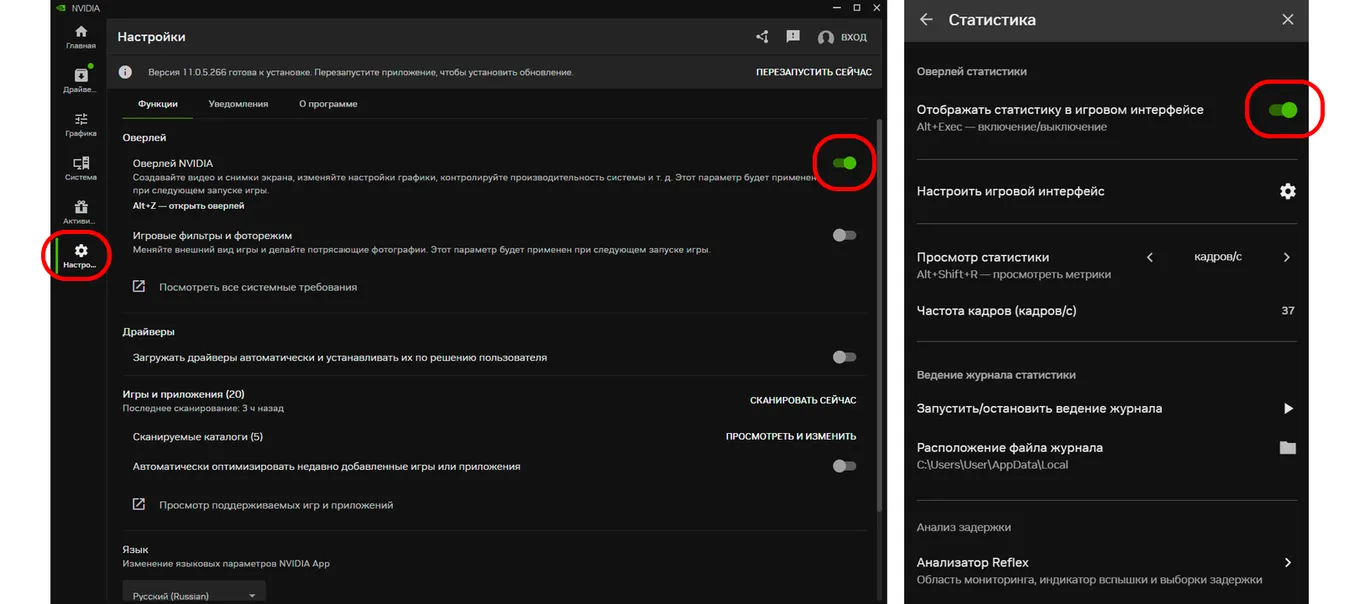Click the кадров/с view value

[x=1218, y=257]
